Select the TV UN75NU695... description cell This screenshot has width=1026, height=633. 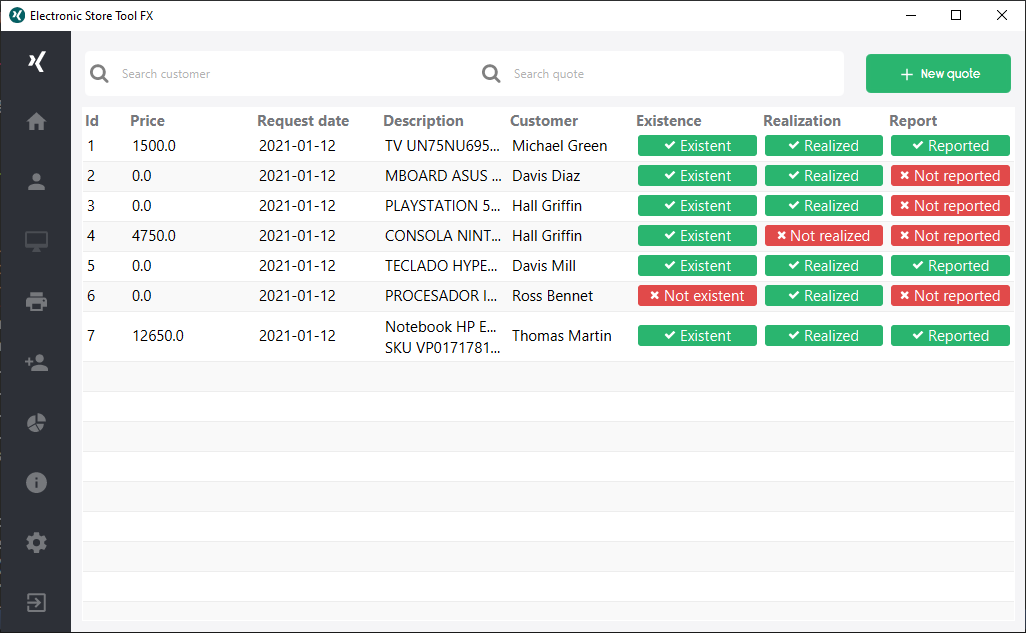click(x=442, y=145)
